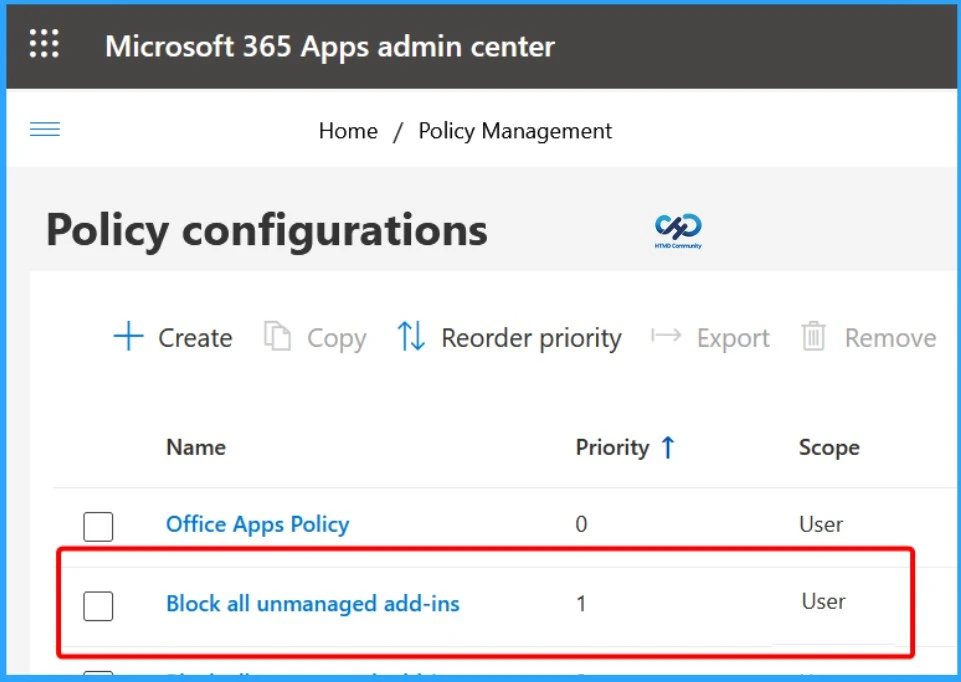Tick the Office Apps Policy checkbox
961x682 pixels.
click(98, 526)
